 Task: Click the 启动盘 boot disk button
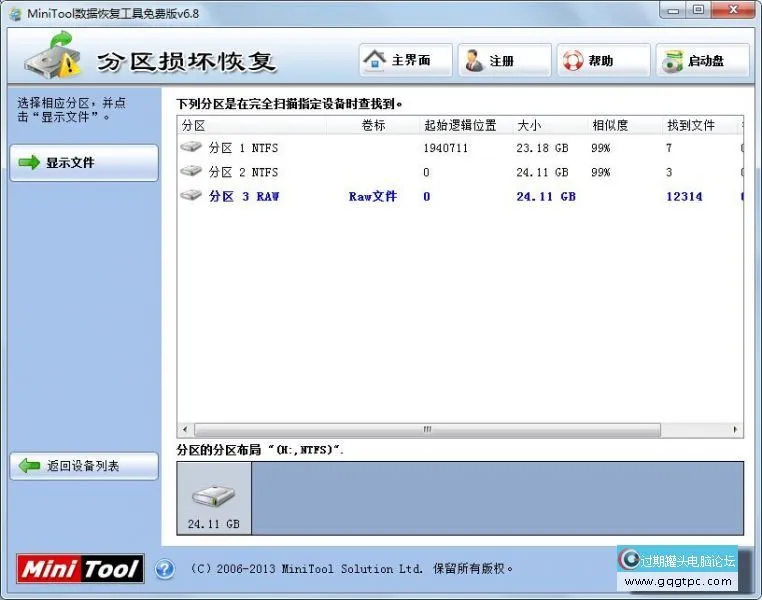point(703,60)
